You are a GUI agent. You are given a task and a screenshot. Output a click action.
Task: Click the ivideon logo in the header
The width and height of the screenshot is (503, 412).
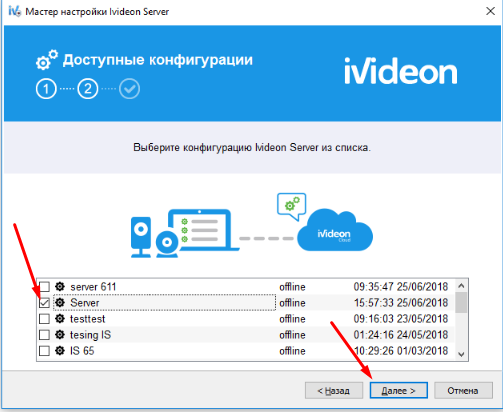point(401,71)
